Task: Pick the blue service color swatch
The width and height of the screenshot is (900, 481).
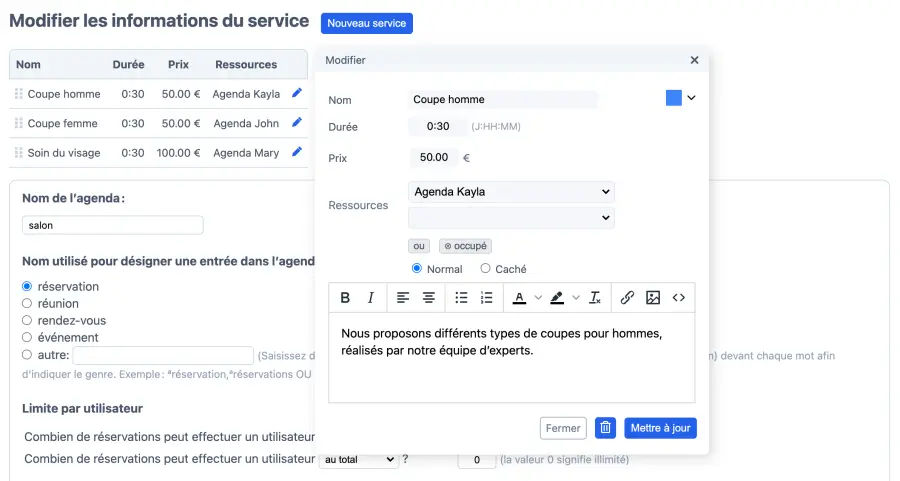Action: tap(674, 98)
